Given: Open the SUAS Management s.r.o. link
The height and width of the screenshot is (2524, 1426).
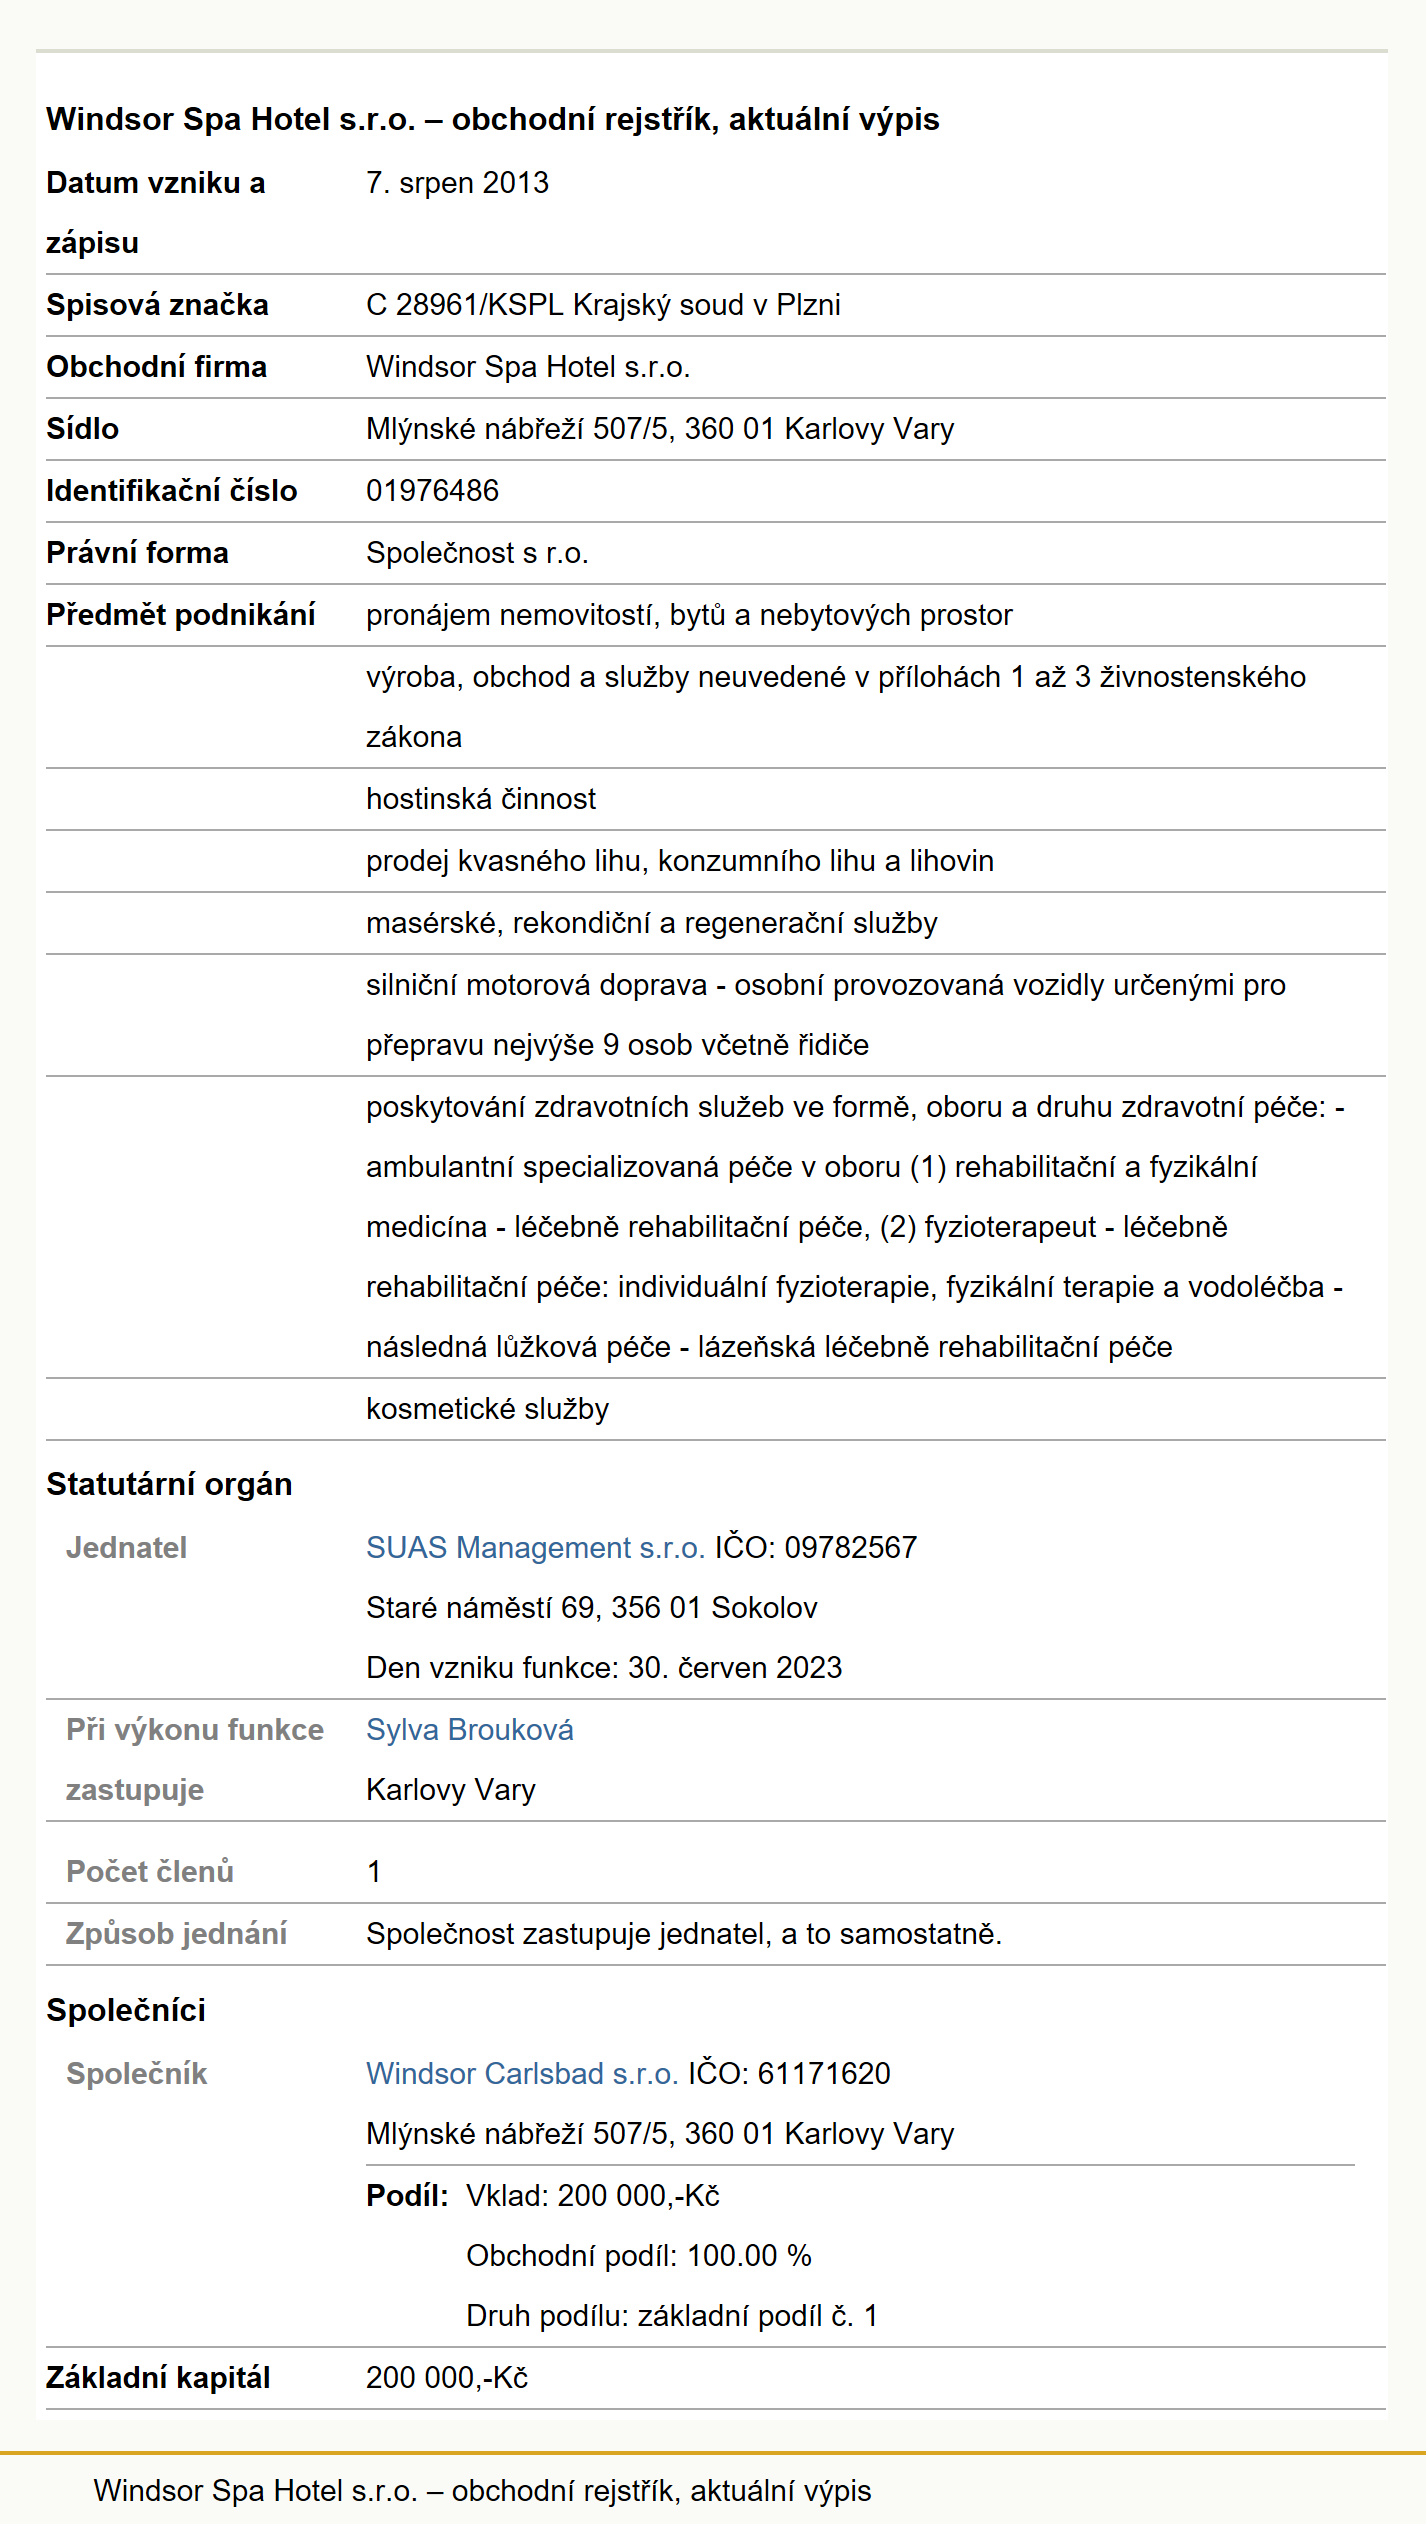Looking at the screenshot, I should pos(535,1547).
